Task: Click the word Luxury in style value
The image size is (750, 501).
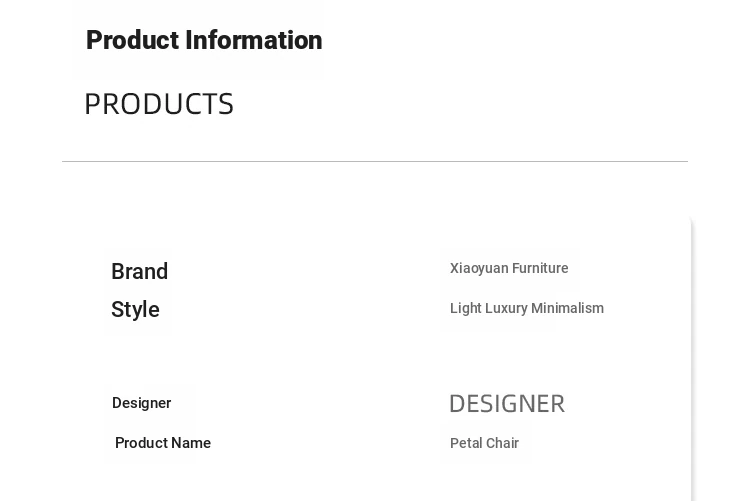Action: 506,308
